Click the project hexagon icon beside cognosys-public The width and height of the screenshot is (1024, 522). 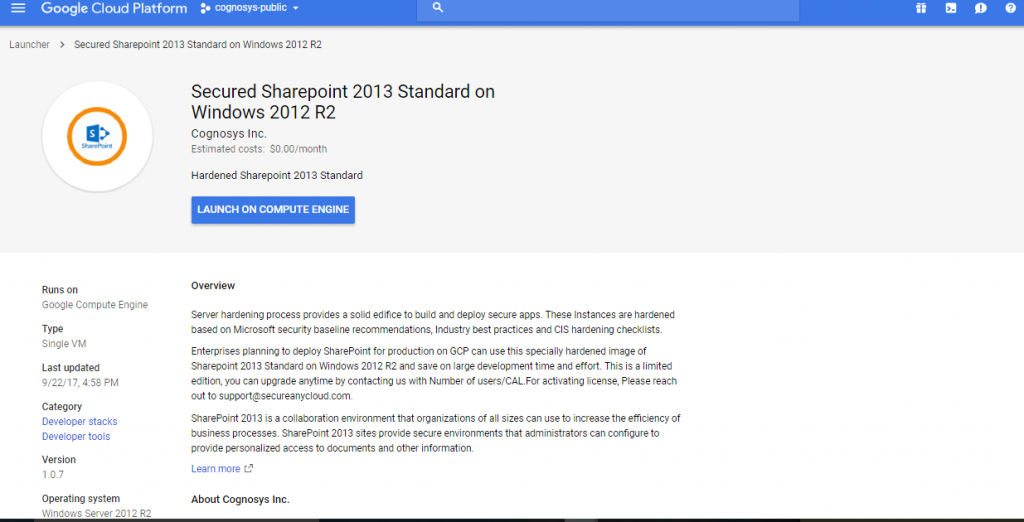205,8
